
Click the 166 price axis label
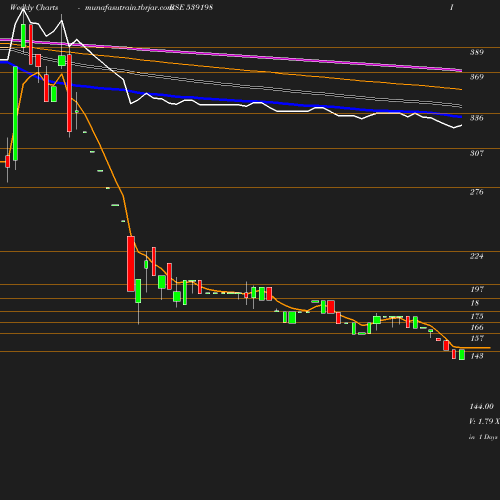(477, 327)
